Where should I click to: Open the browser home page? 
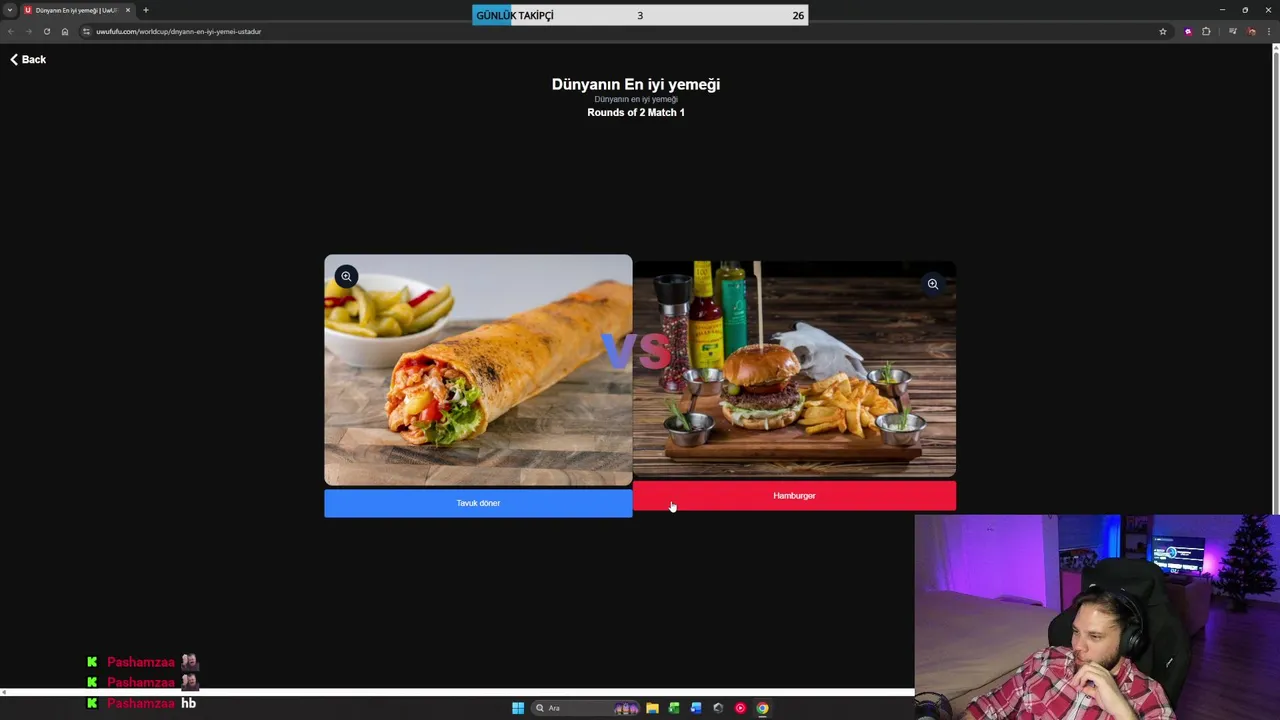click(x=65, y=31)
